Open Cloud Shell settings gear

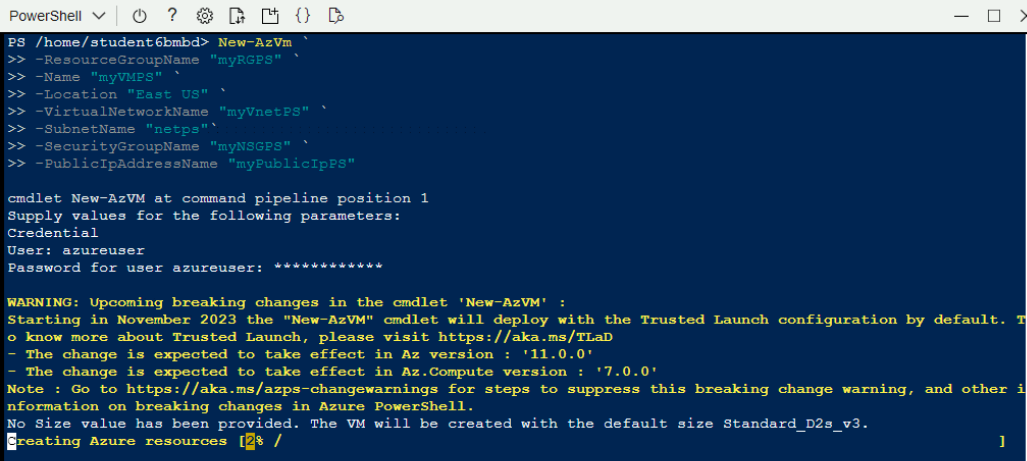click(204, 16)
